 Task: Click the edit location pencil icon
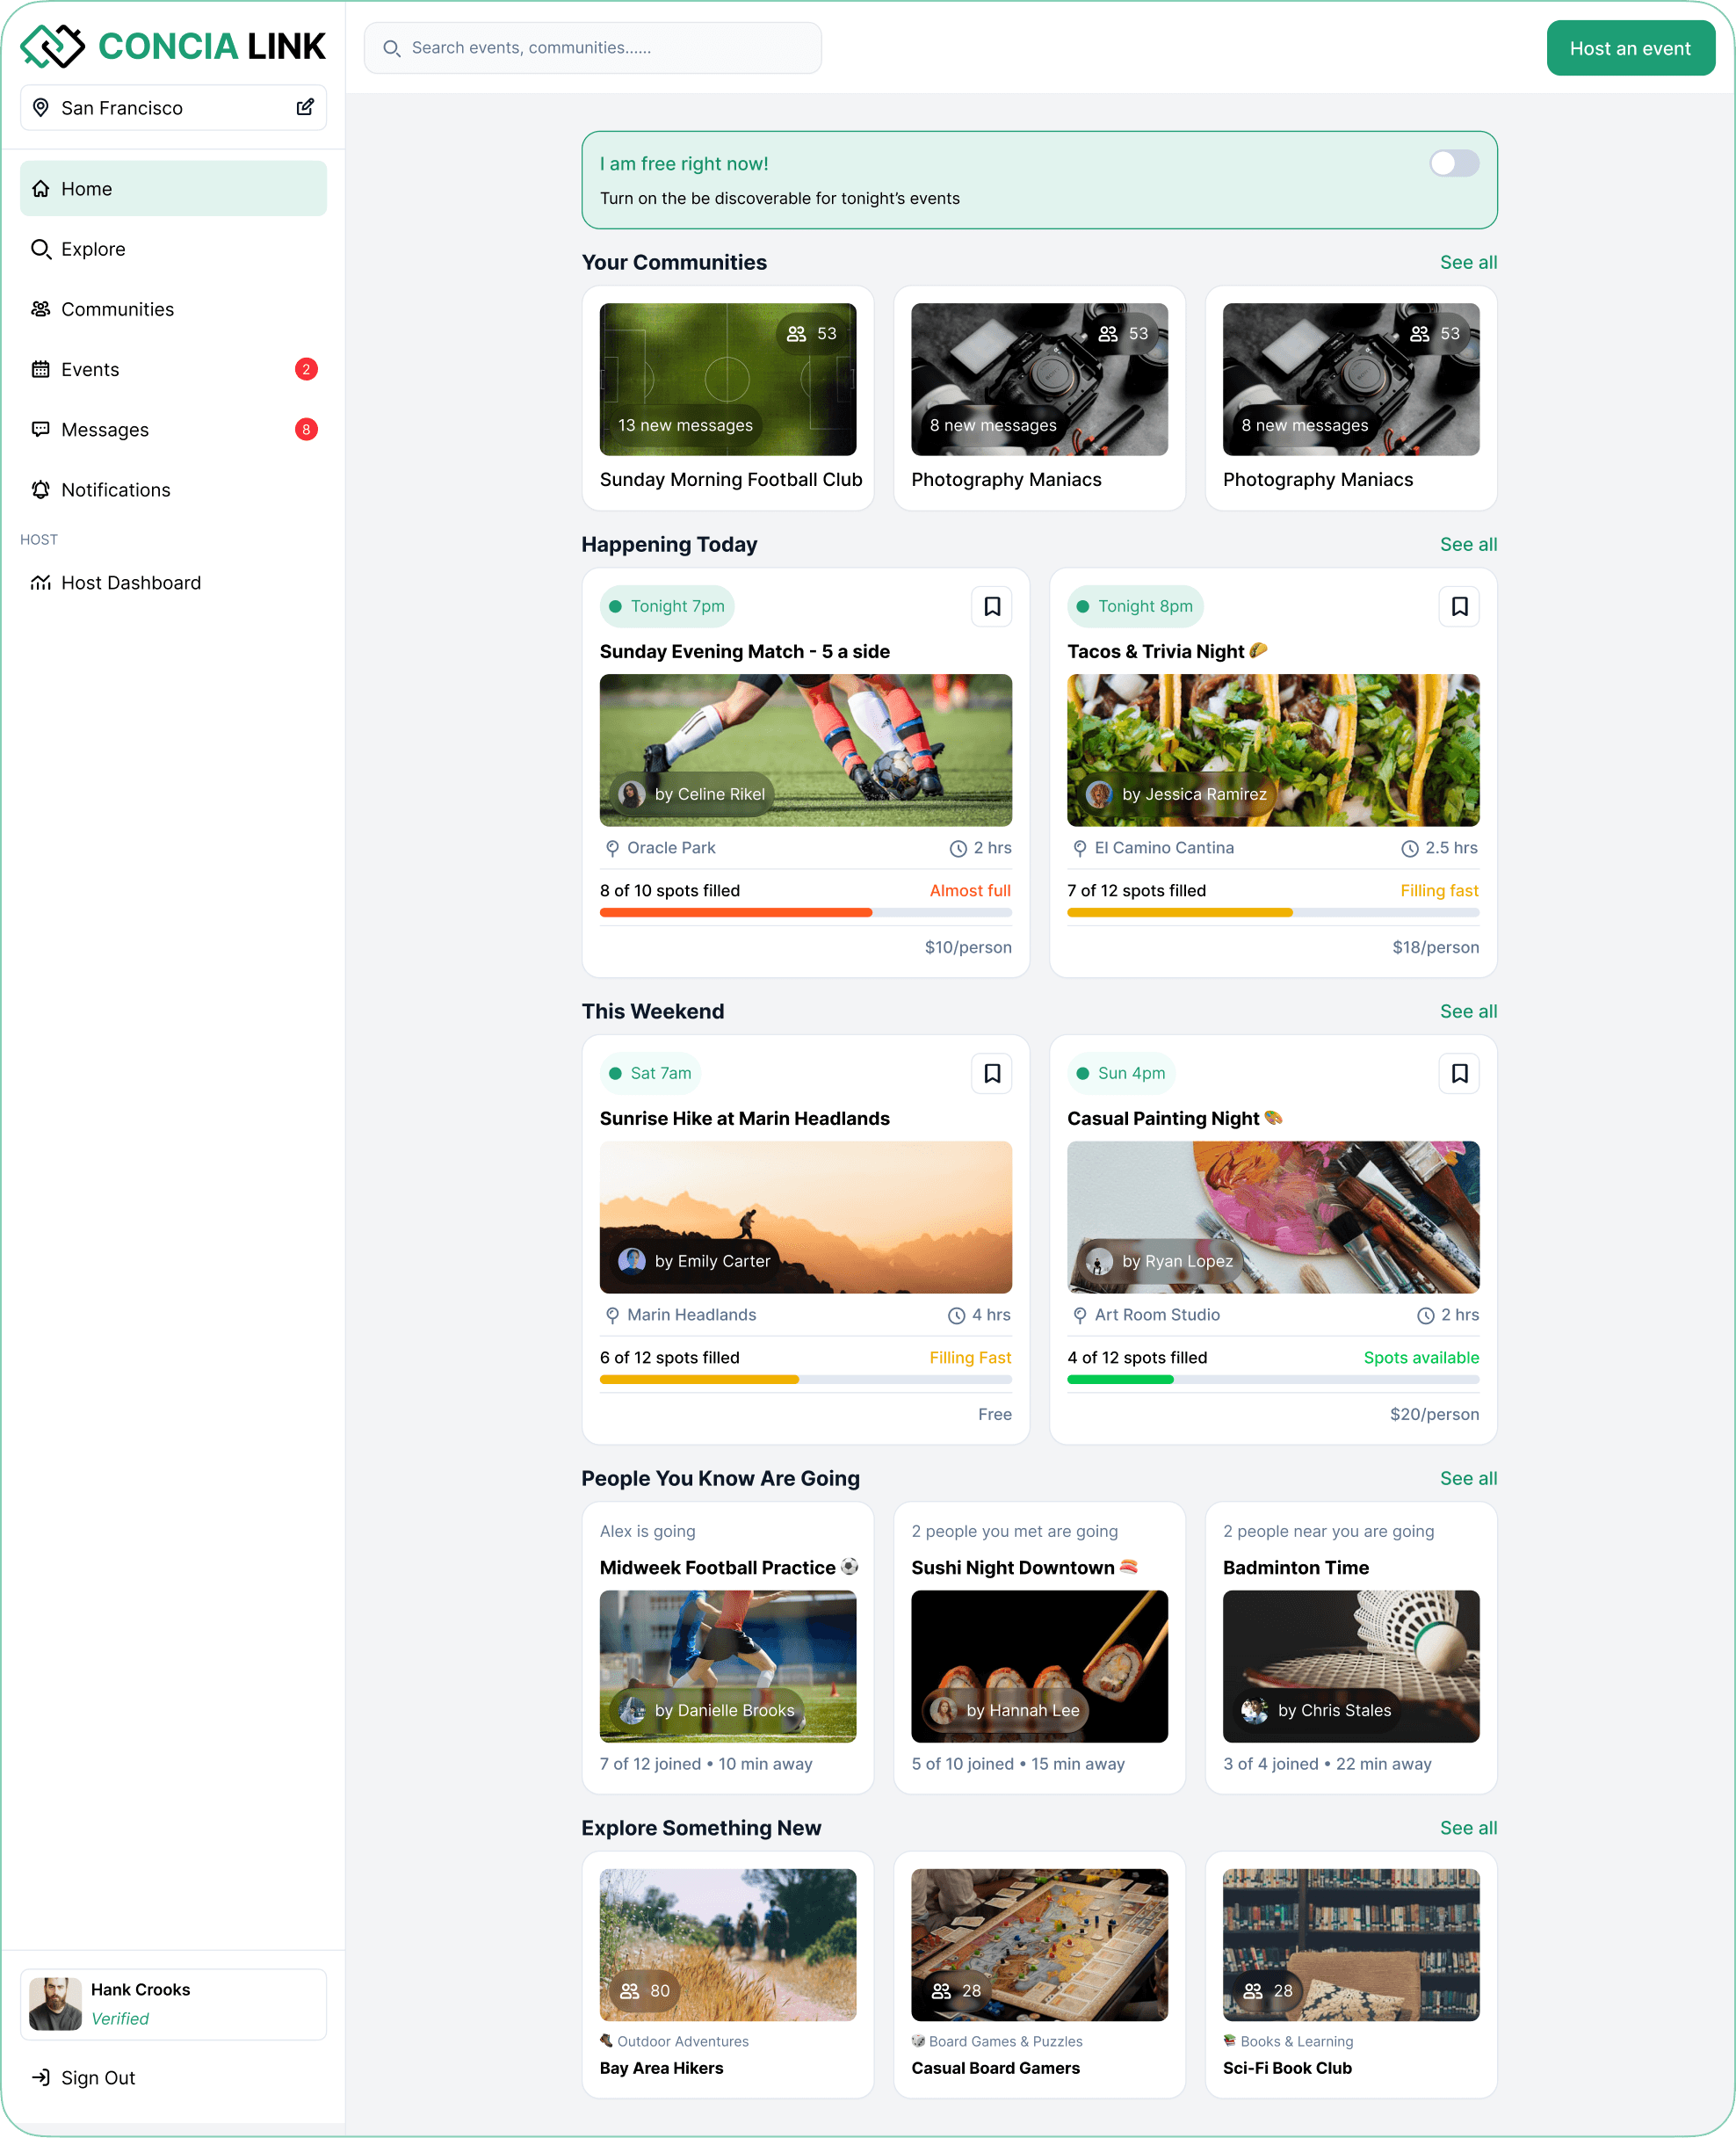pyautogui.click(x=305, y=107)
